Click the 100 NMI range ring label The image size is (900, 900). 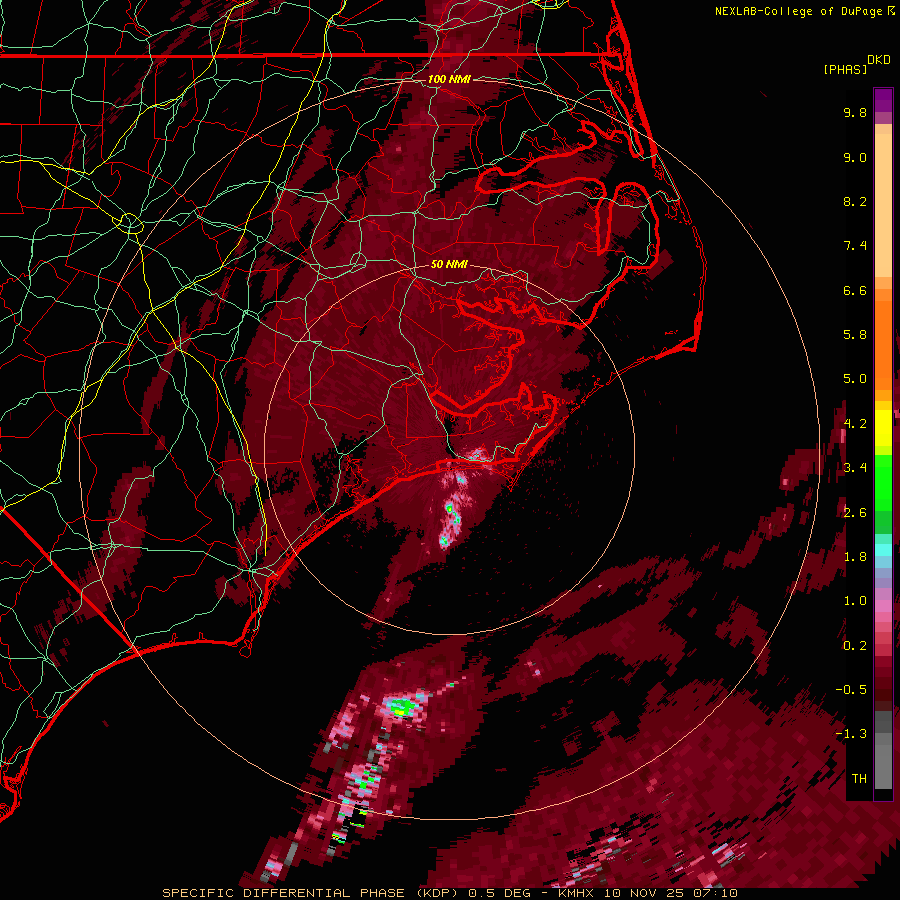coord(449,79)
